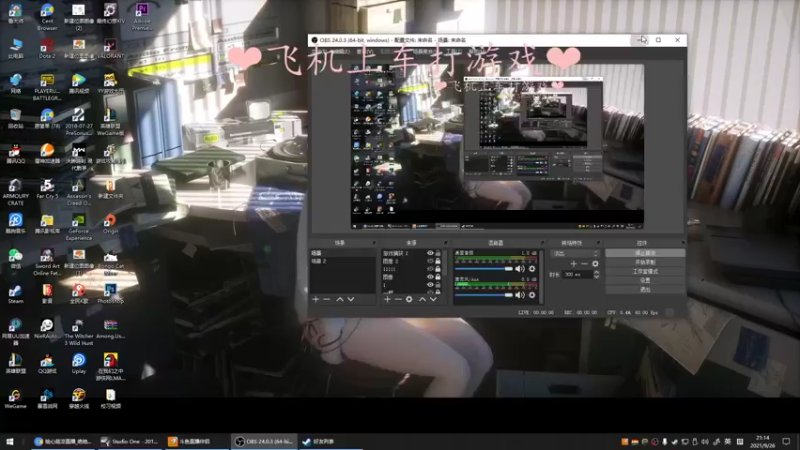
Task: Select the Far Cry 5 desktop shortcut
Action: (x=47, y=189)
